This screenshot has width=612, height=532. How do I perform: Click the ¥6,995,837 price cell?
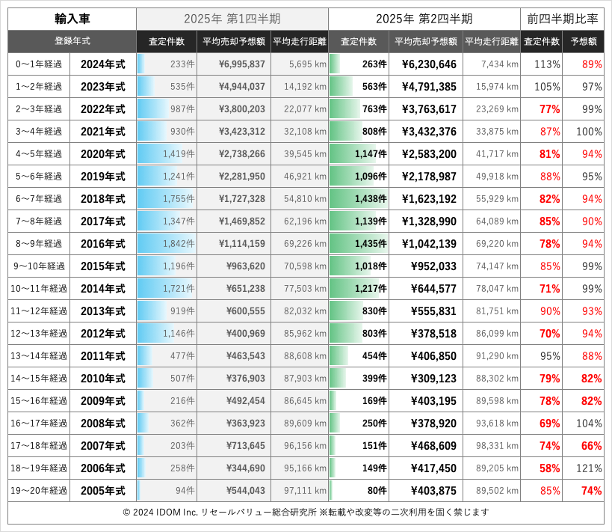[x=233, y=64]
